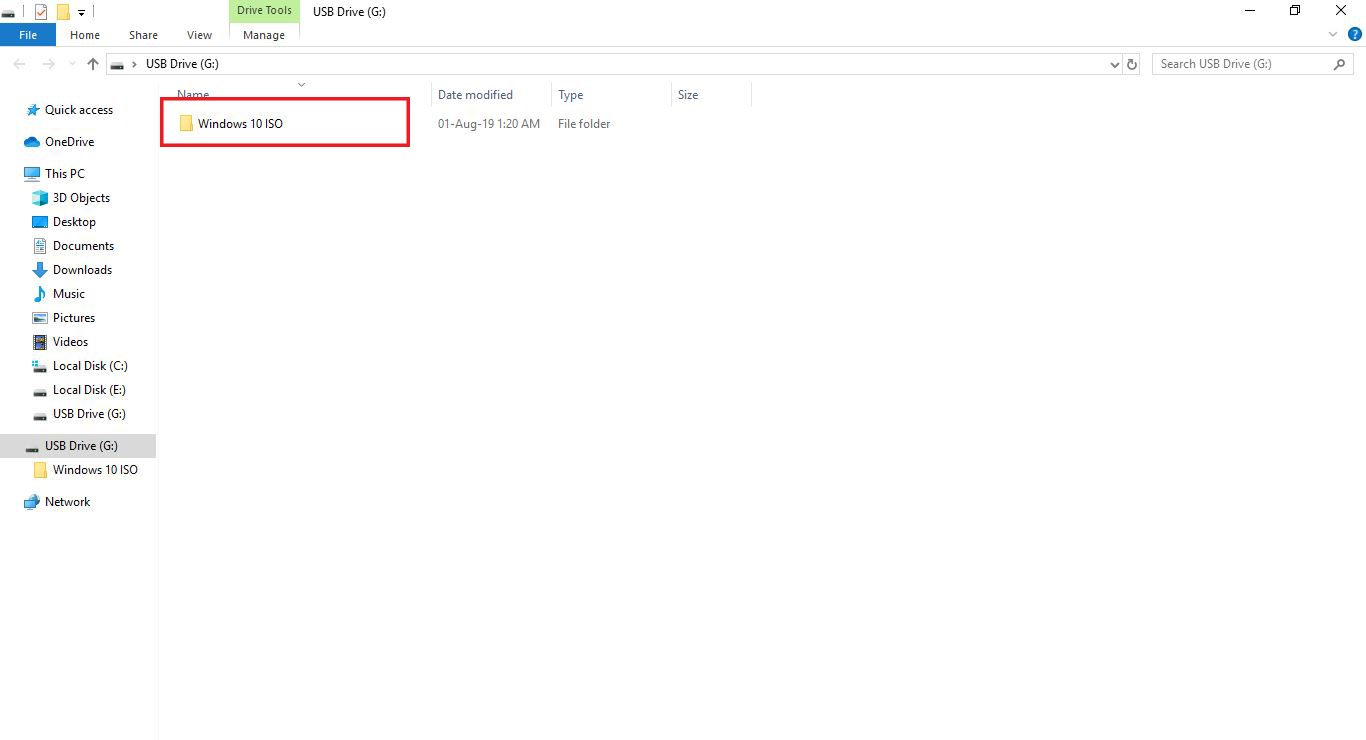Click the Desktop icon in sidebar
This screenshot has height=740, width=1366.
[x=40, y=222]
